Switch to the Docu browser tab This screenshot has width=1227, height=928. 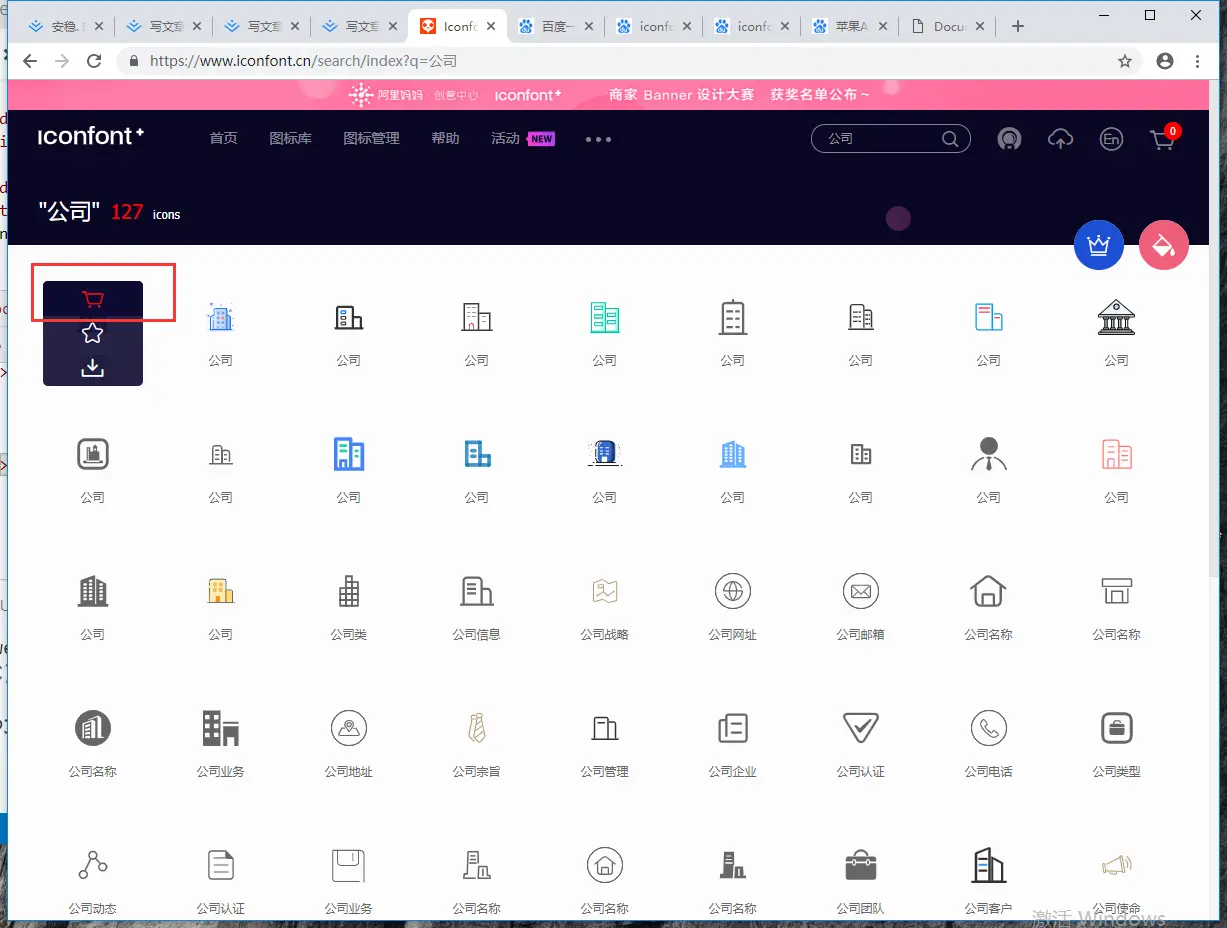(x=947, y=27)
